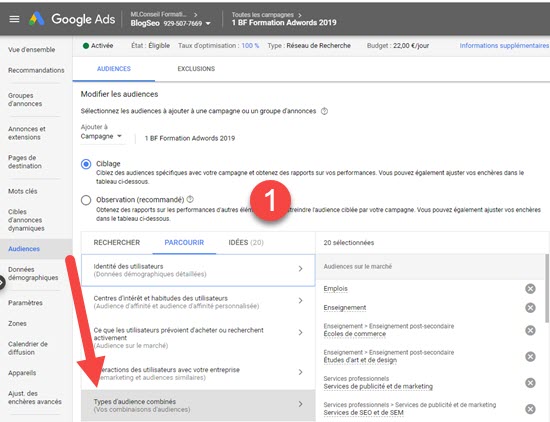550x422 pixels.
Task: Open Recommandations in sidebar
Action: pos(36,70)
